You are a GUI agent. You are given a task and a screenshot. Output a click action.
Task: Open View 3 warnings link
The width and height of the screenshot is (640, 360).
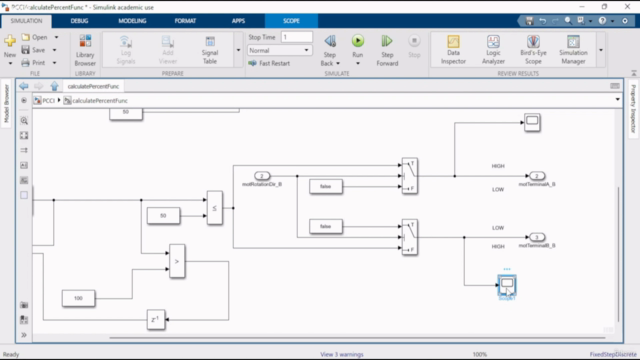tap(342, 354)
